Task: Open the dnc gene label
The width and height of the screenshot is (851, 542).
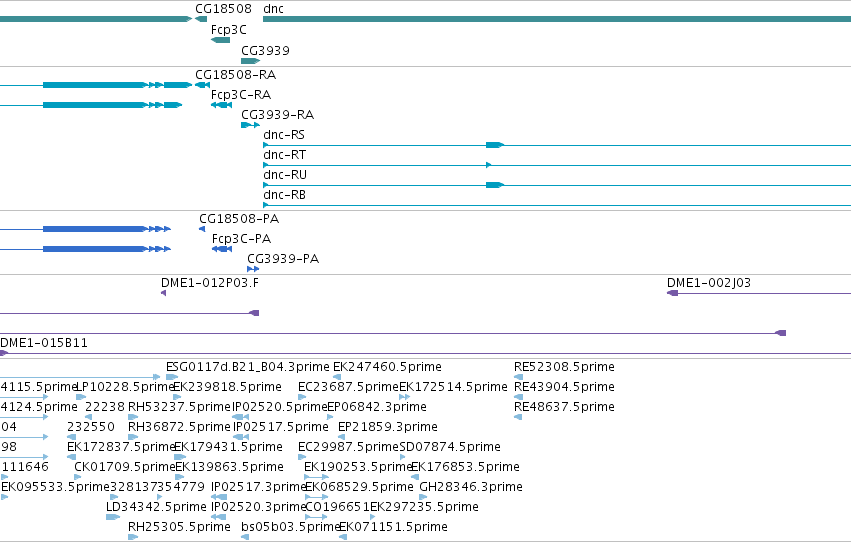Action: tap(274, 9)
